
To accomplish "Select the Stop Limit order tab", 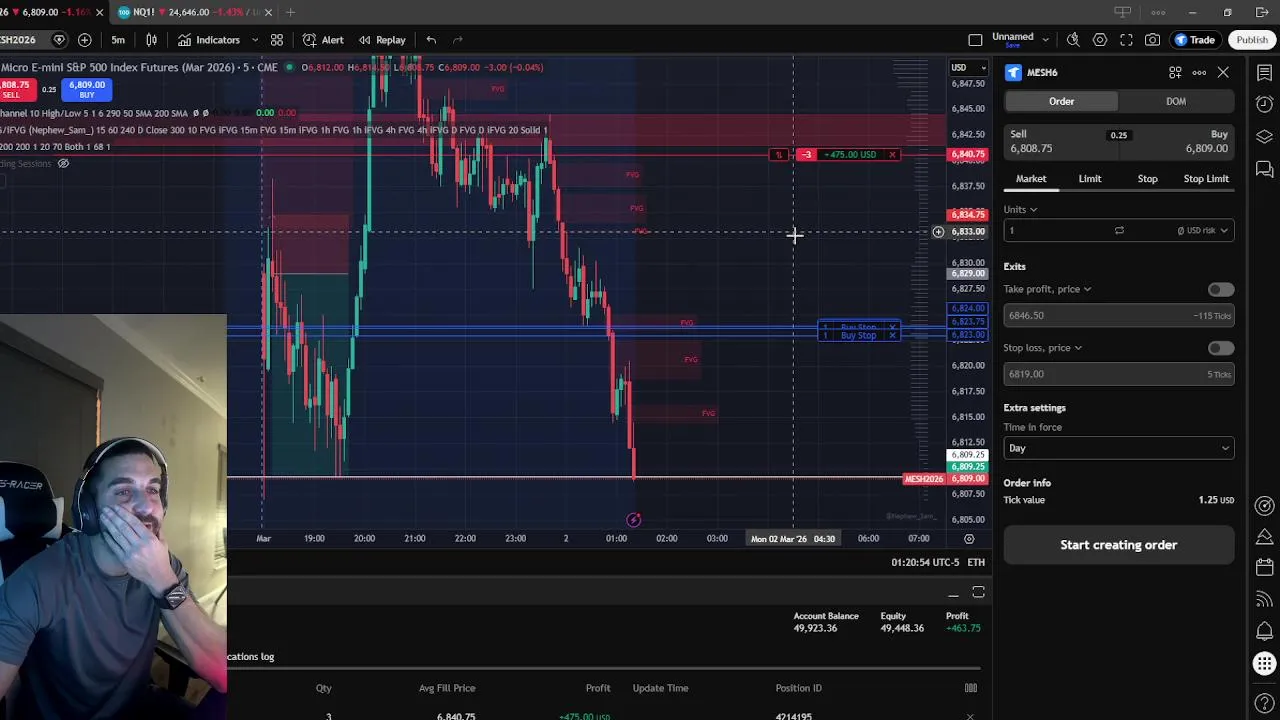I will pos(1206,179).
